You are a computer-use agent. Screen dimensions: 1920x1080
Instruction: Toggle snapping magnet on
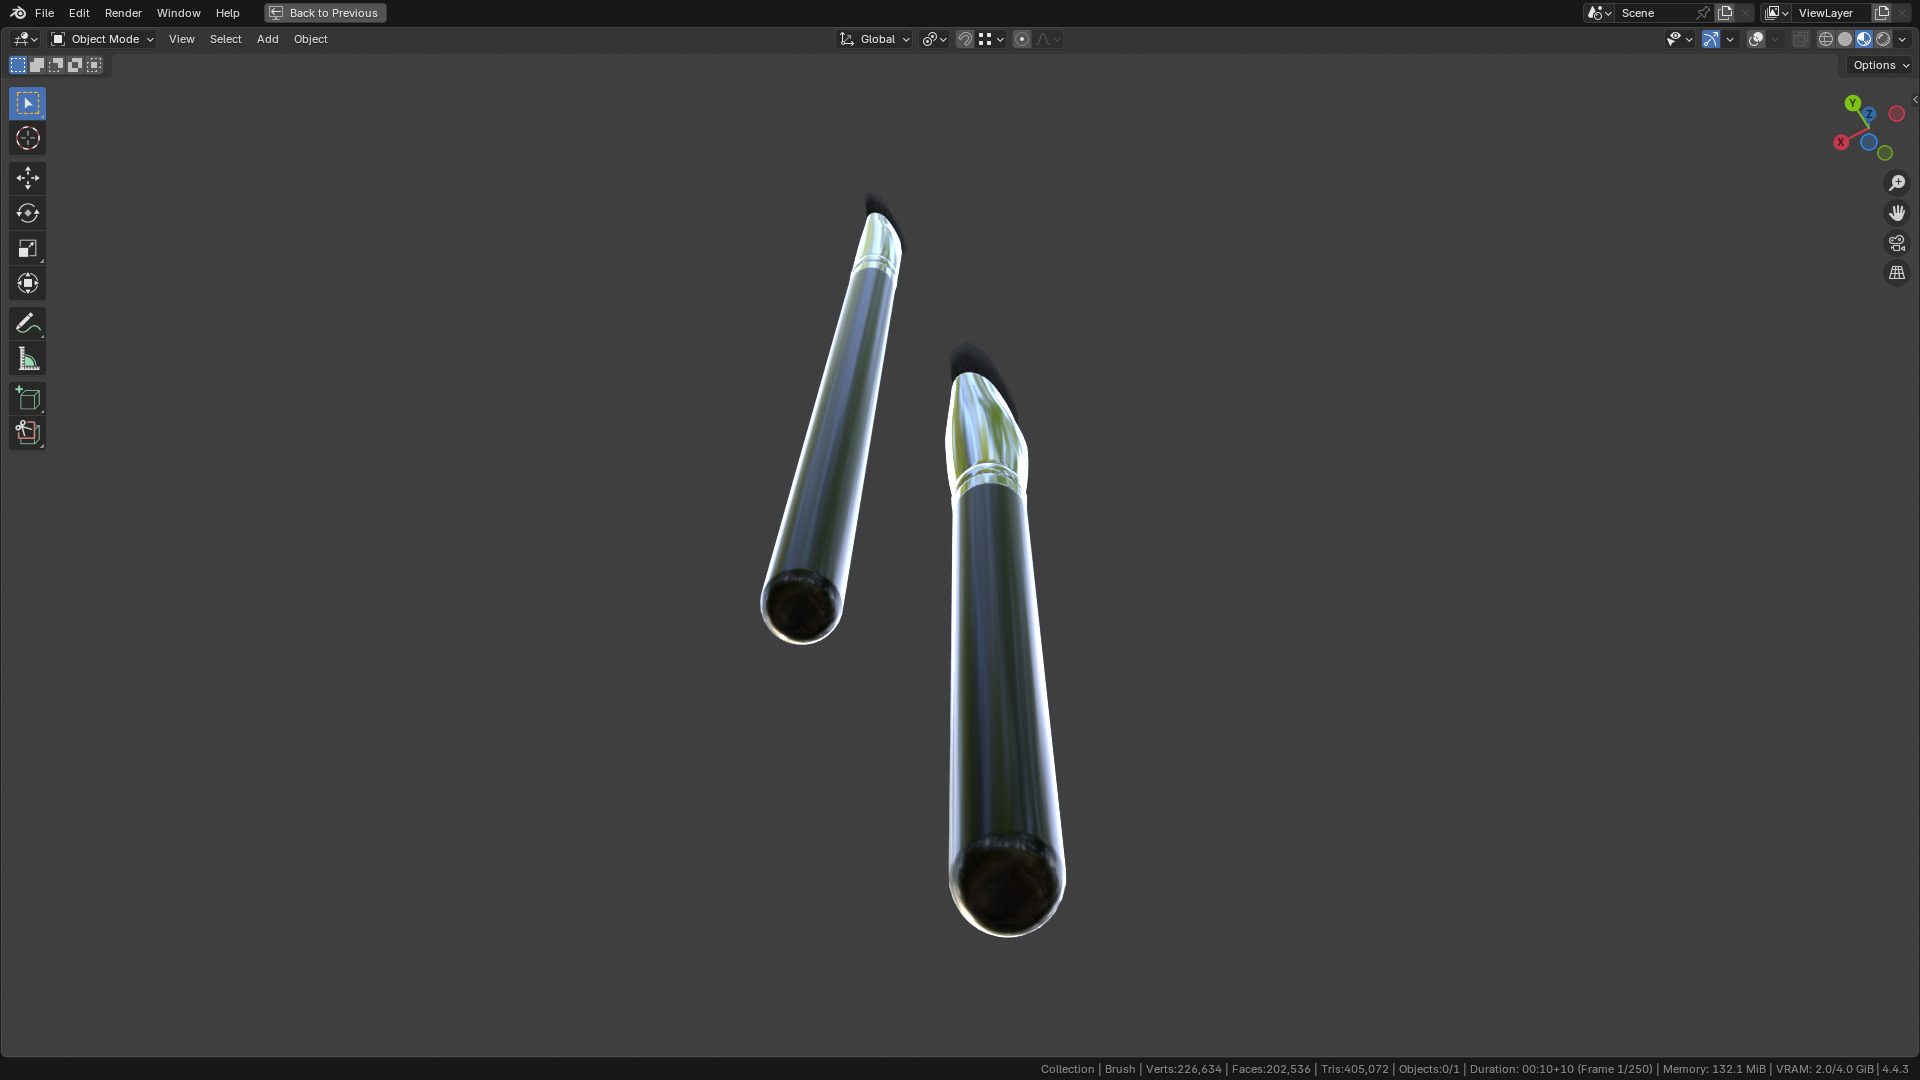click(965, 39)
